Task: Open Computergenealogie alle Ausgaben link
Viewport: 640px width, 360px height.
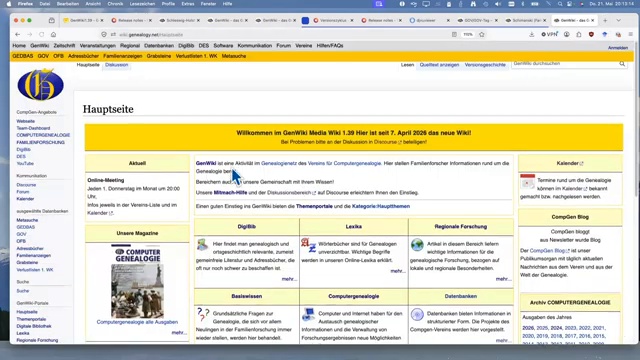Action: (137, 322)
